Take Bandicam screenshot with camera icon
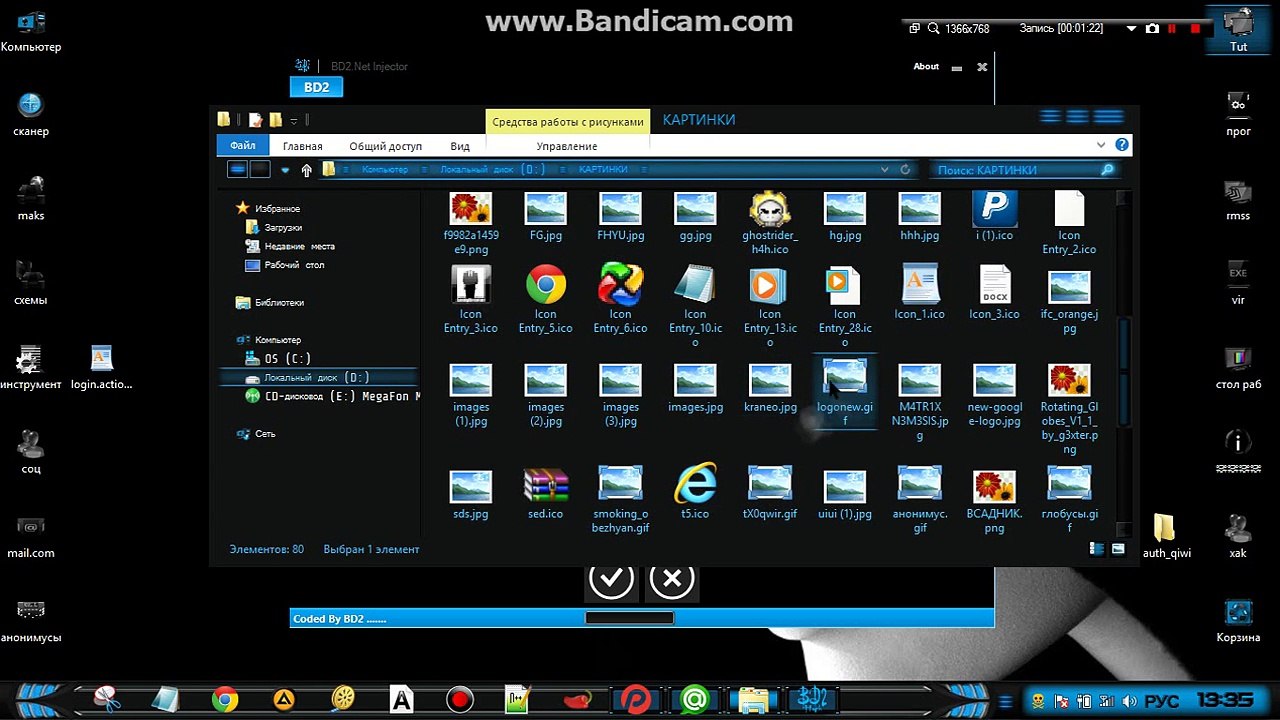Viewport: 1280px width, 720px height. click(x=1152, y=29)
